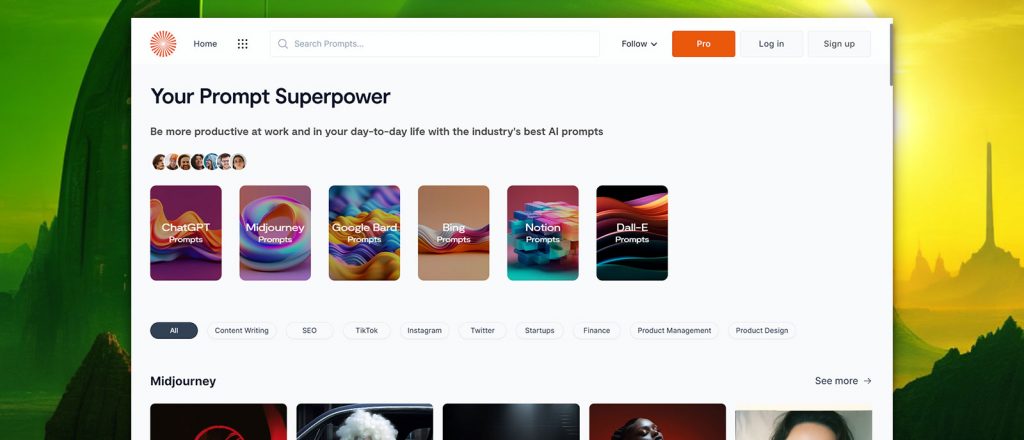Focus the Search Prompts input field
Screen dimensions: 1024x440
[435, 44]
